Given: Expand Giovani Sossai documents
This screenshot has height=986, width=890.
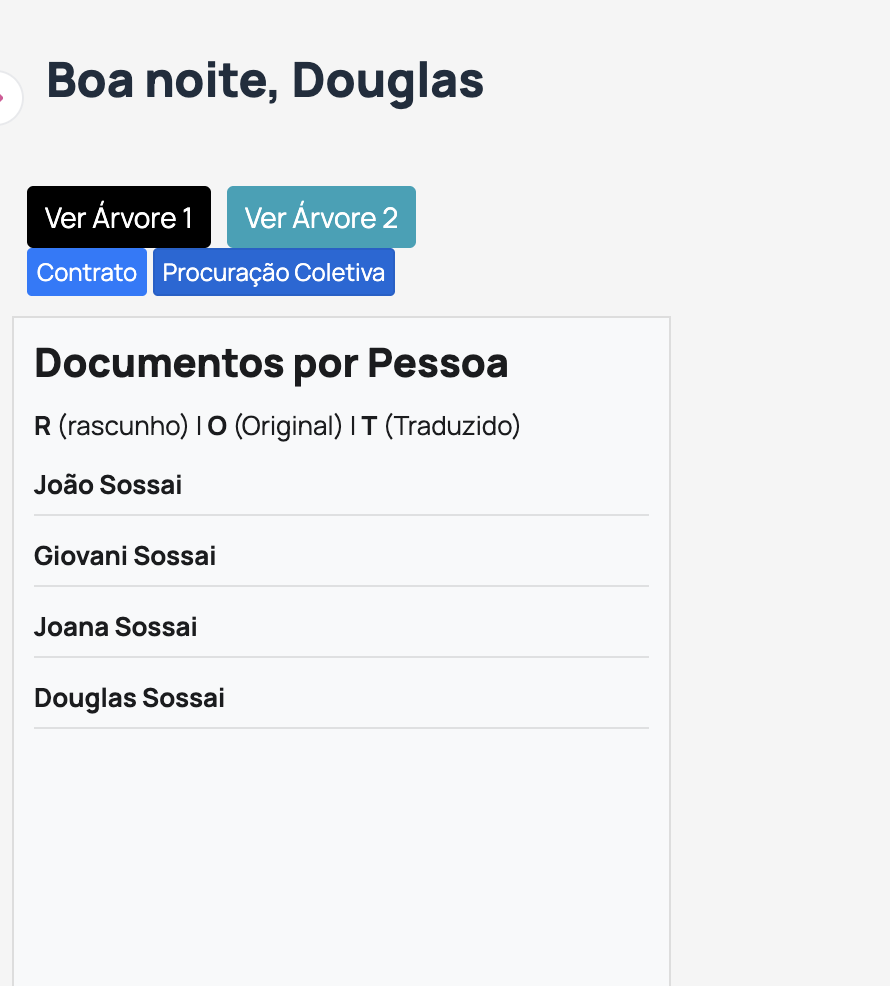Looking at the screenshot, I should click(125, 556).
